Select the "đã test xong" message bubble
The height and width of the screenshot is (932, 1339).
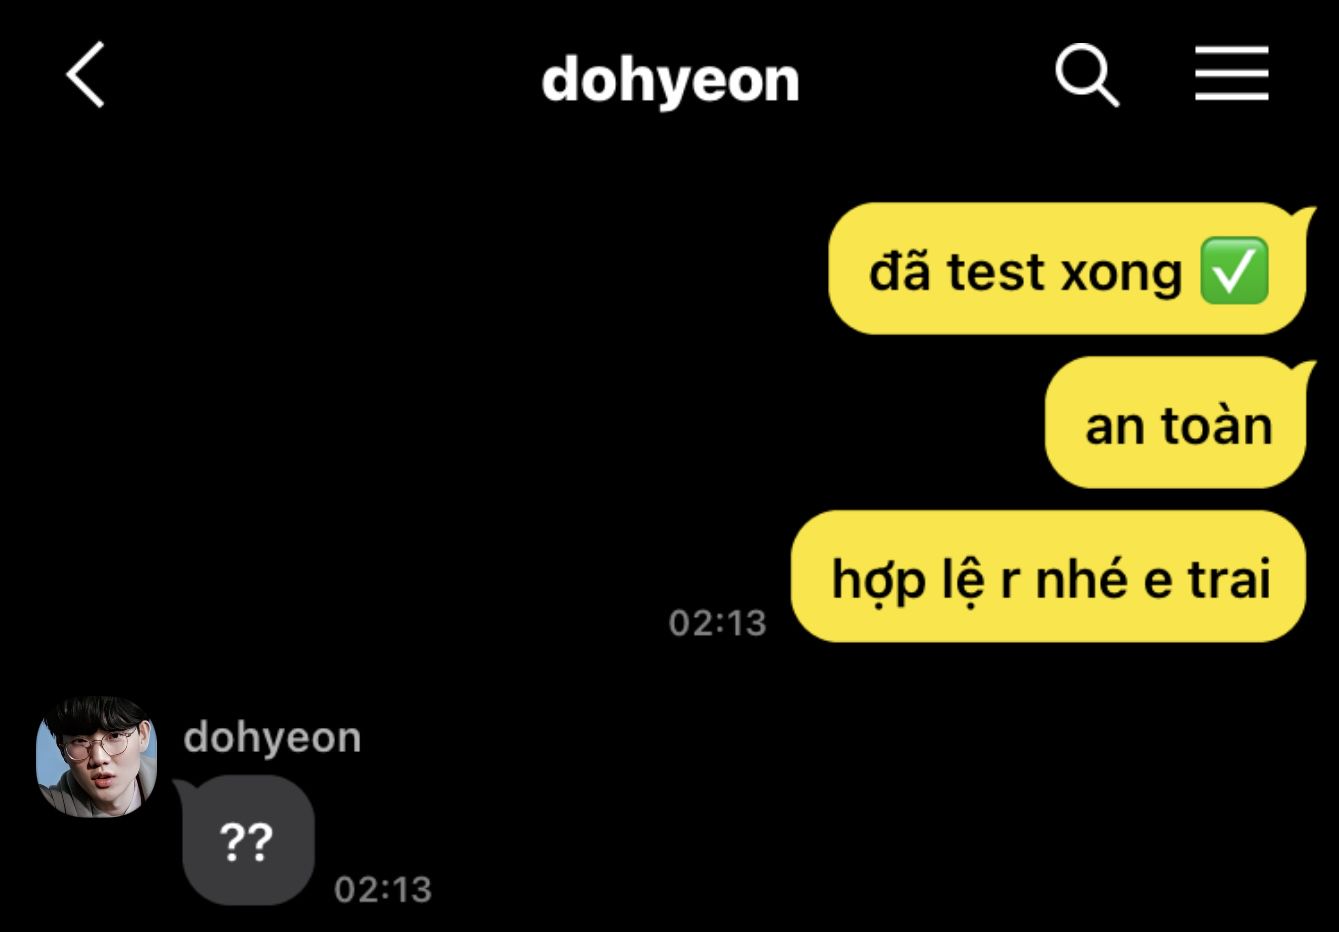[1068, 269]
